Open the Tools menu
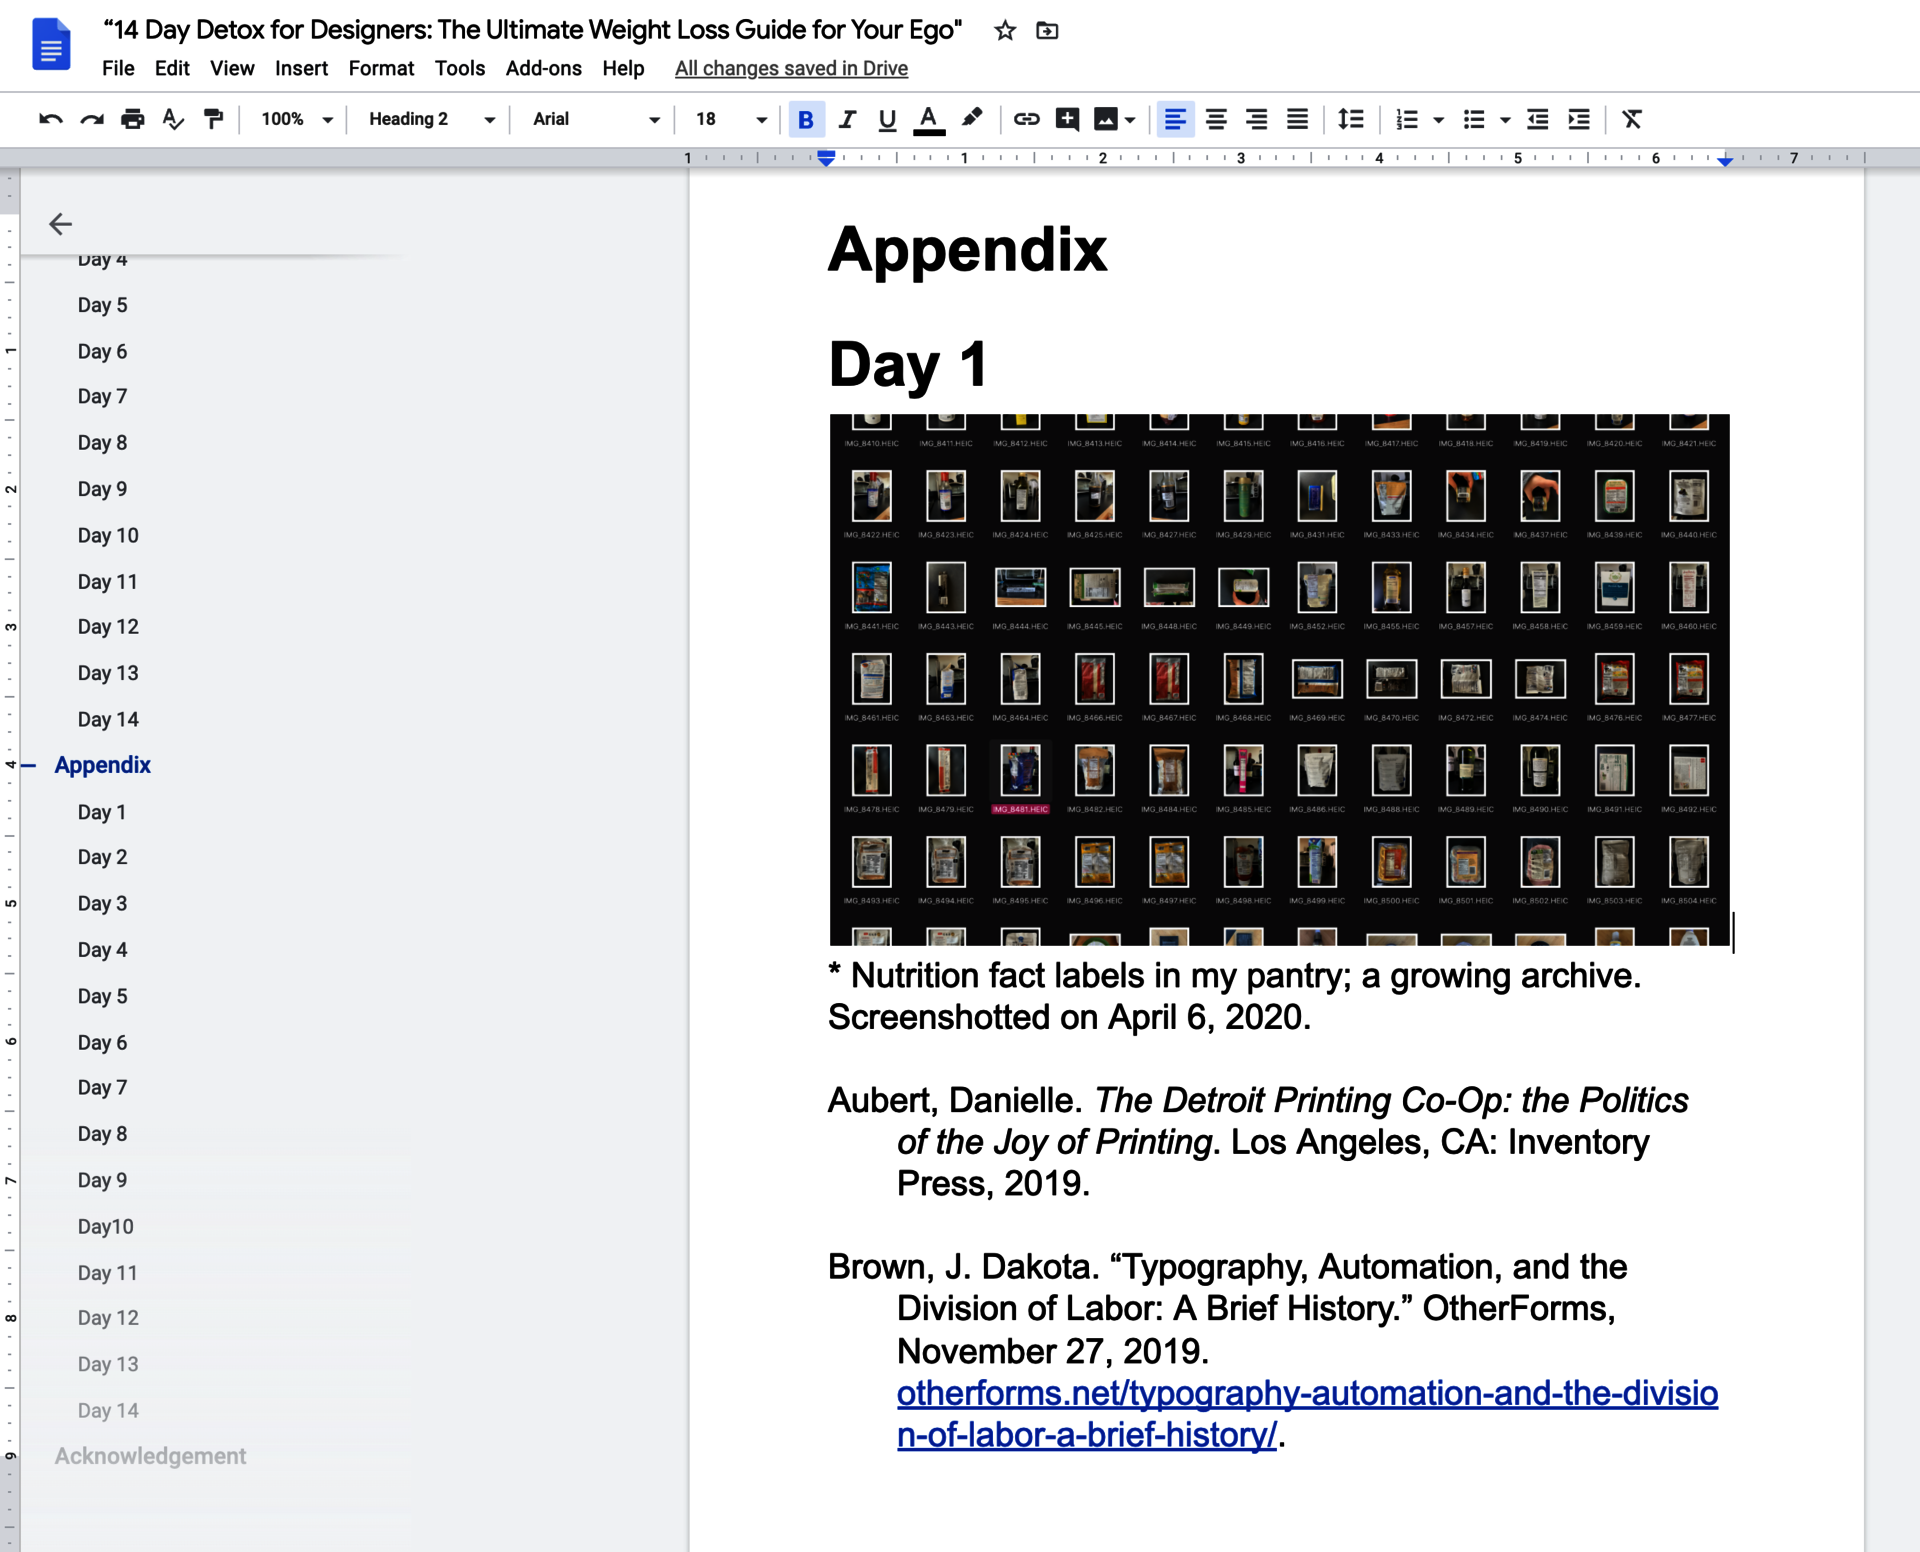This screenshot has width=1920, height=1552. click(460, 68)
